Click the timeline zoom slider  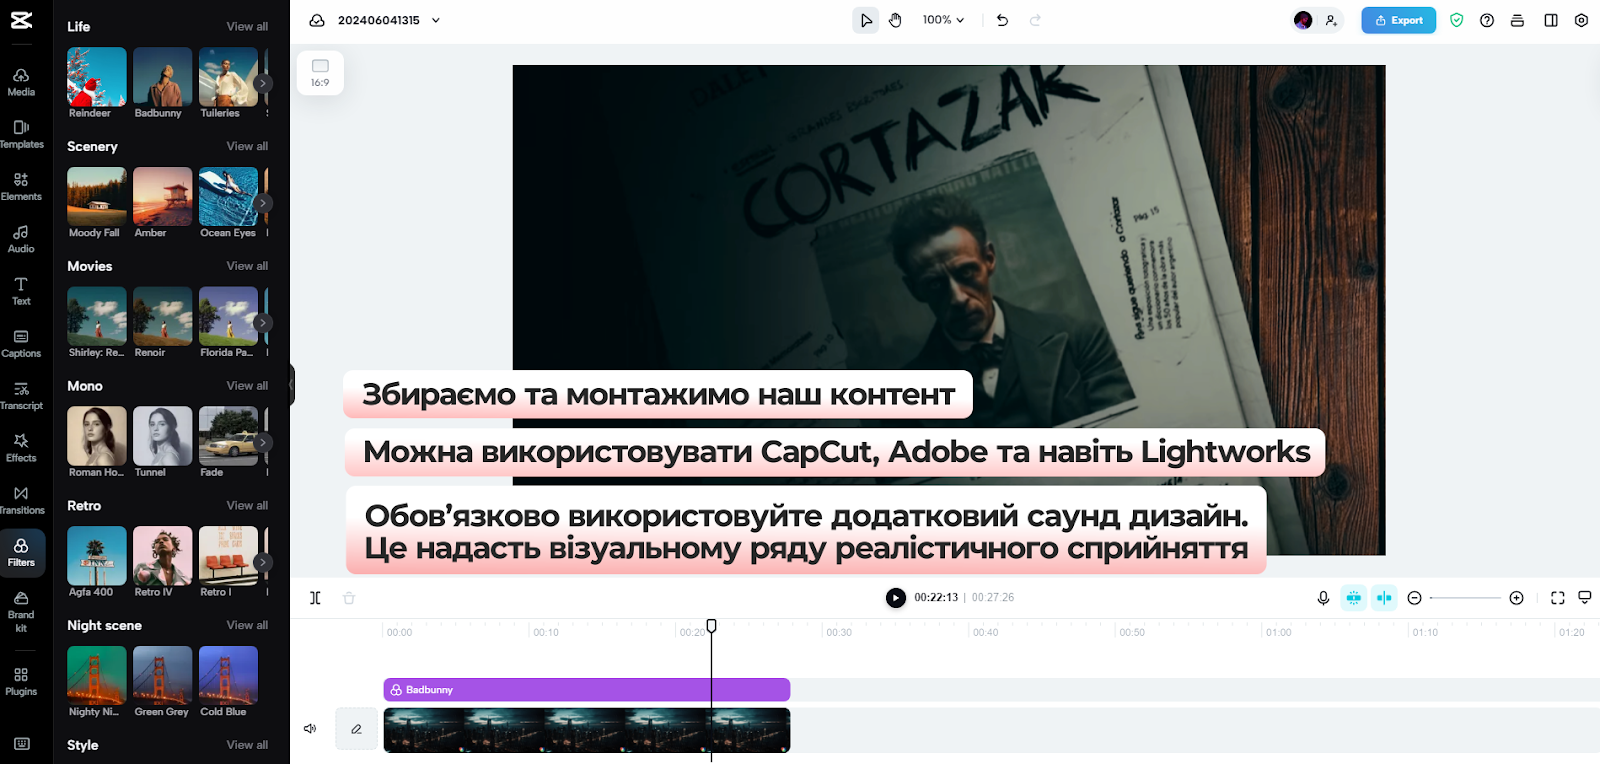[1465, 598]
